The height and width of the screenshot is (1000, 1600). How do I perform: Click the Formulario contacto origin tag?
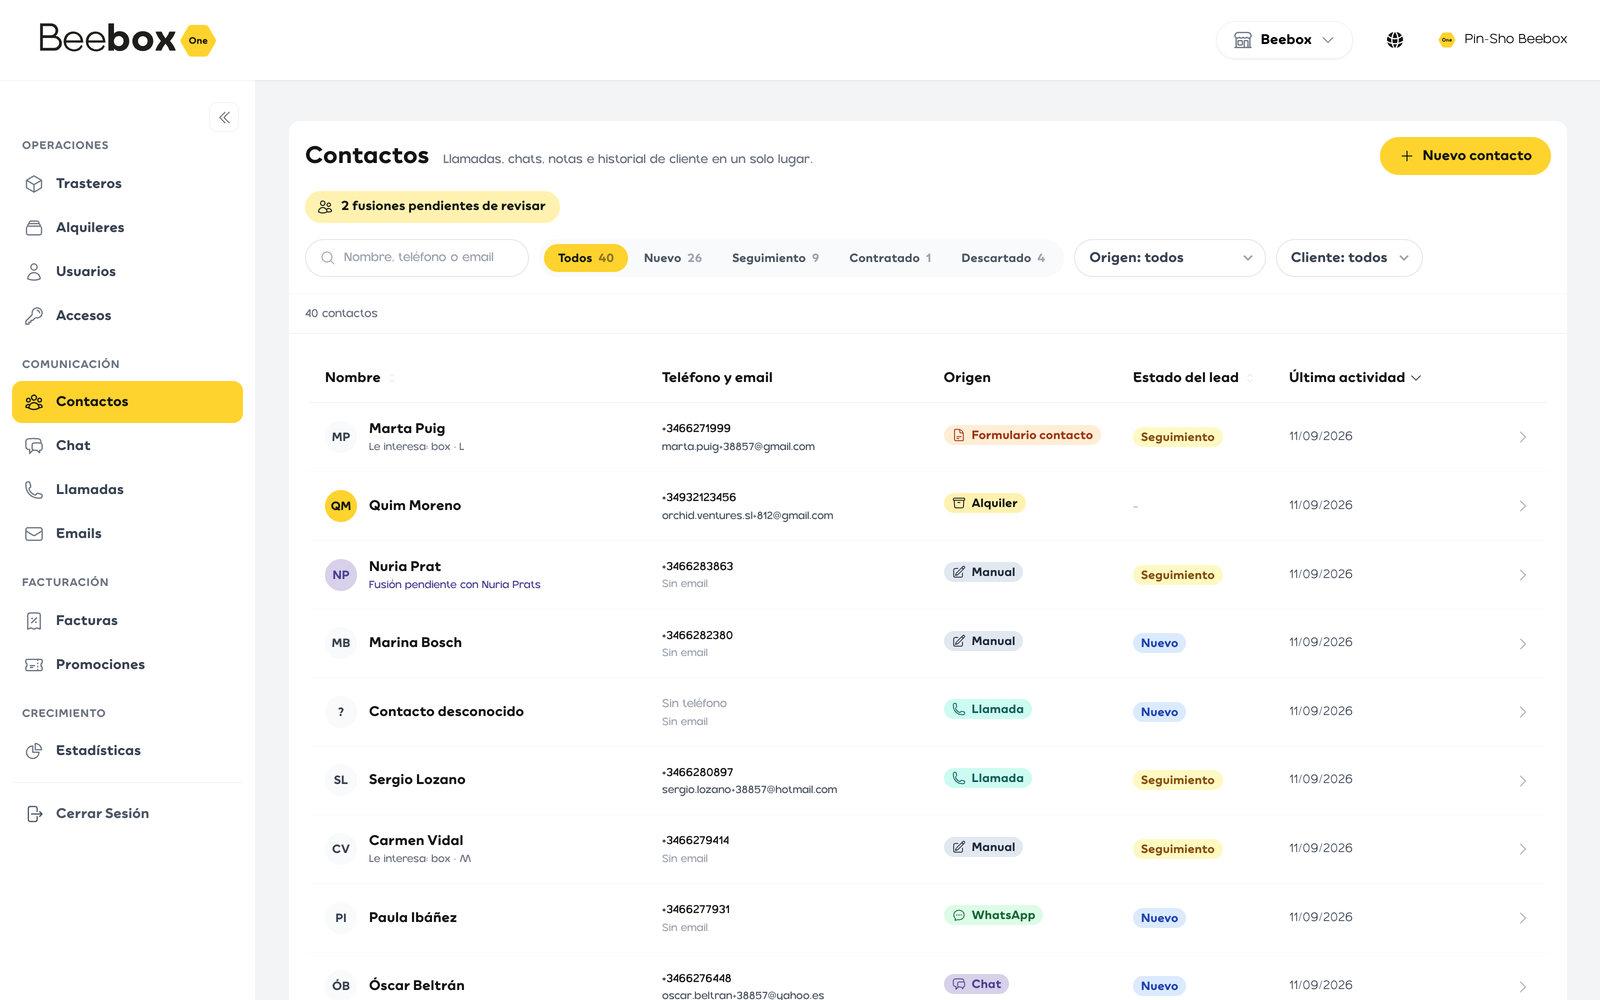pyautogui.click(x=1022, y=435)
